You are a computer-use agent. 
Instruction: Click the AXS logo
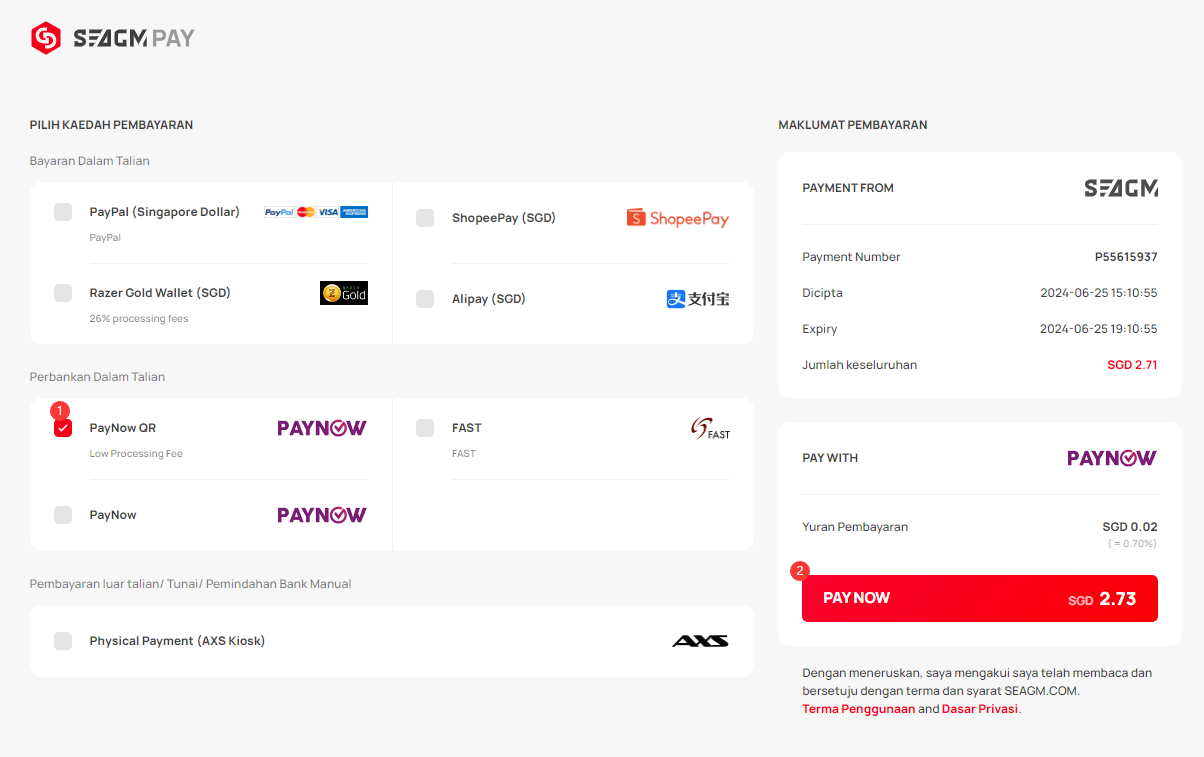pos(700,641)
